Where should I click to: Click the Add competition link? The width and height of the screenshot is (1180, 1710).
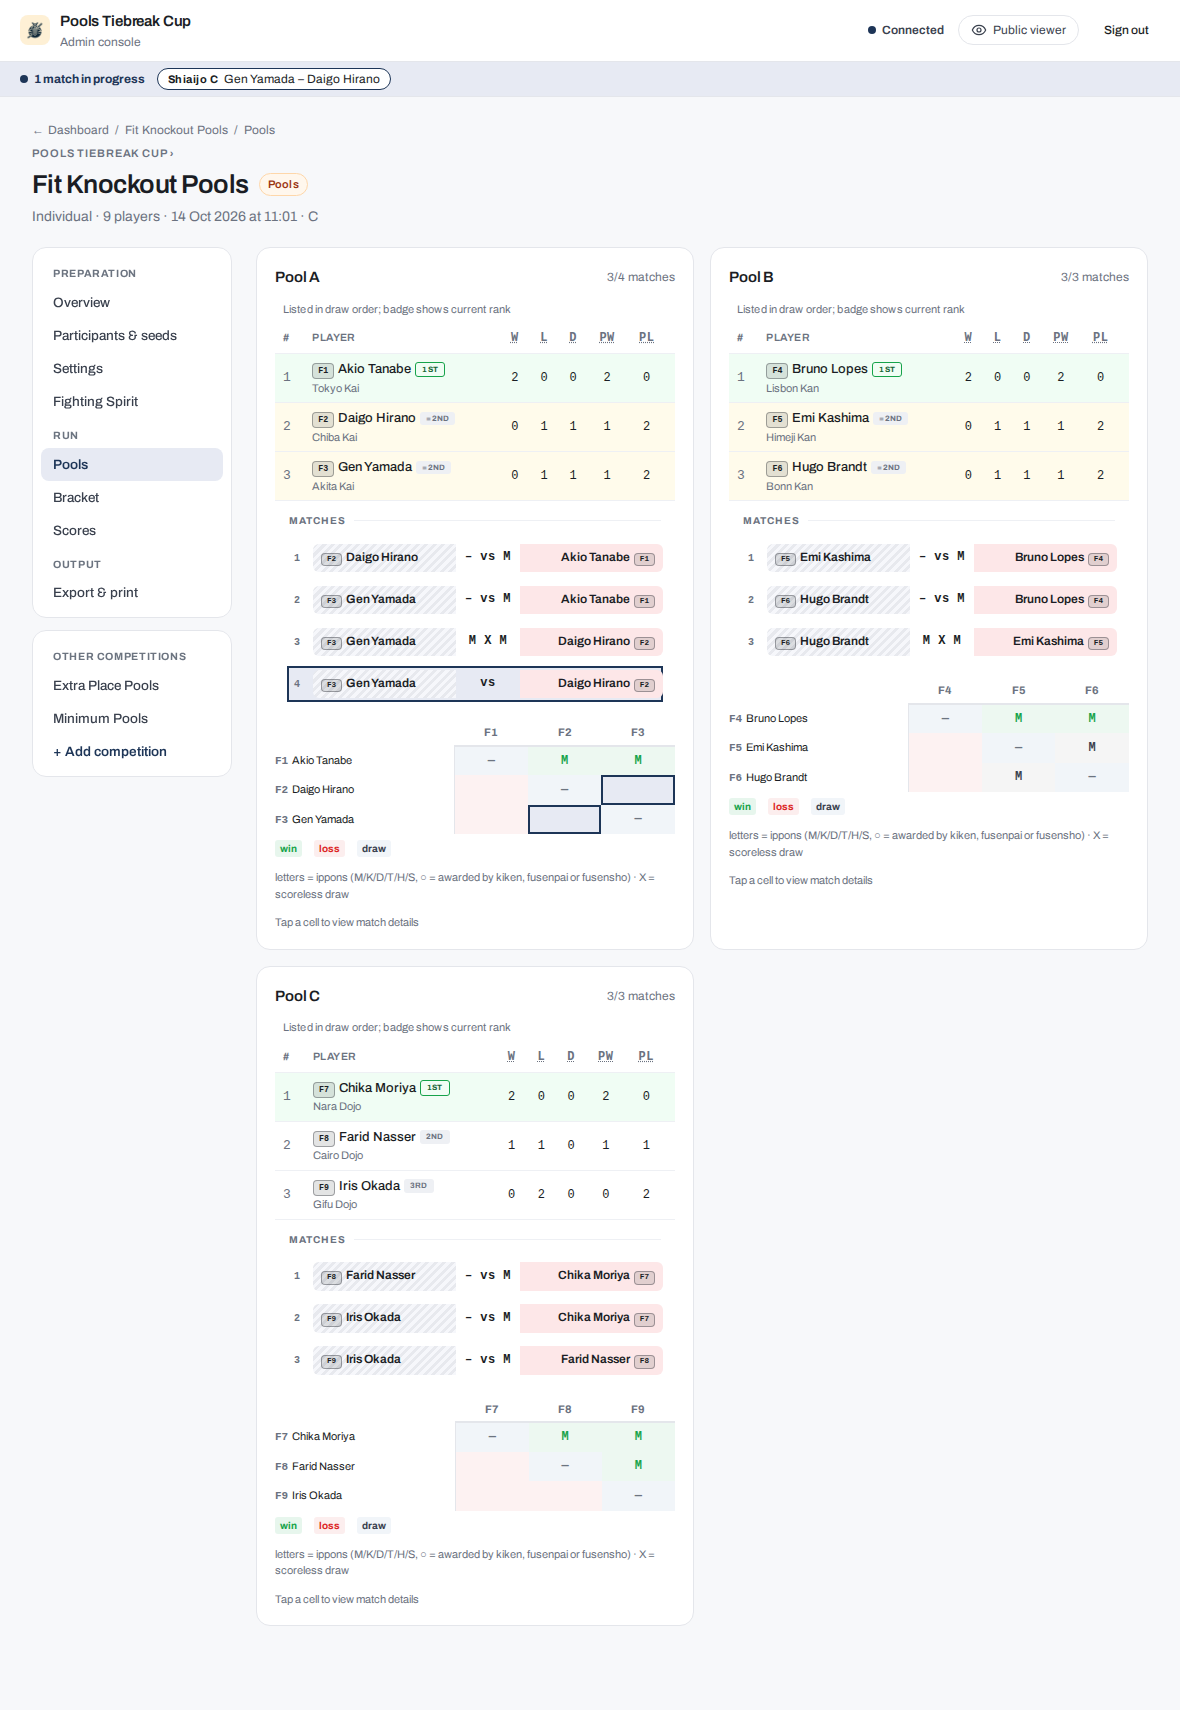point(110,752)
